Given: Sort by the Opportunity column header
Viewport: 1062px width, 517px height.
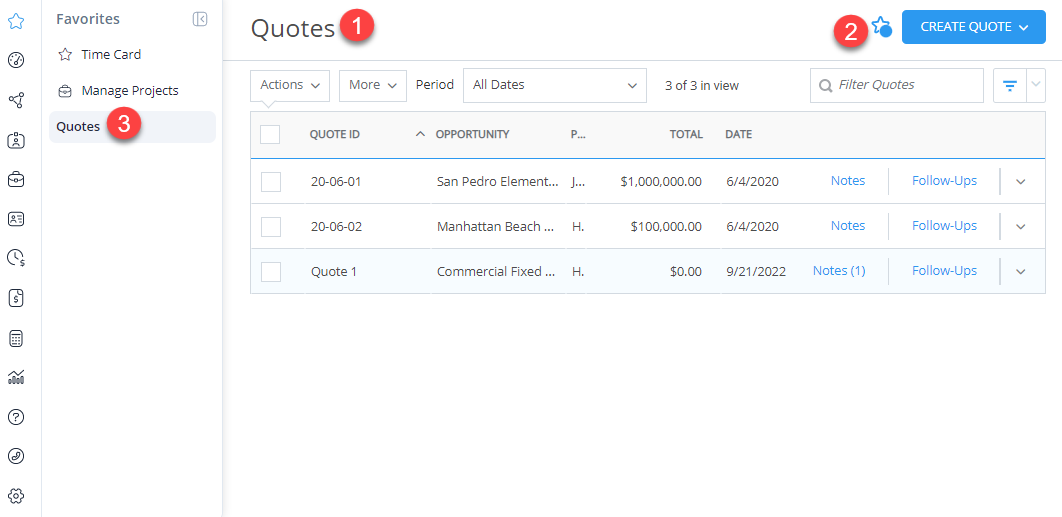Looking at the screenshot, I should [x=472, y=134].
